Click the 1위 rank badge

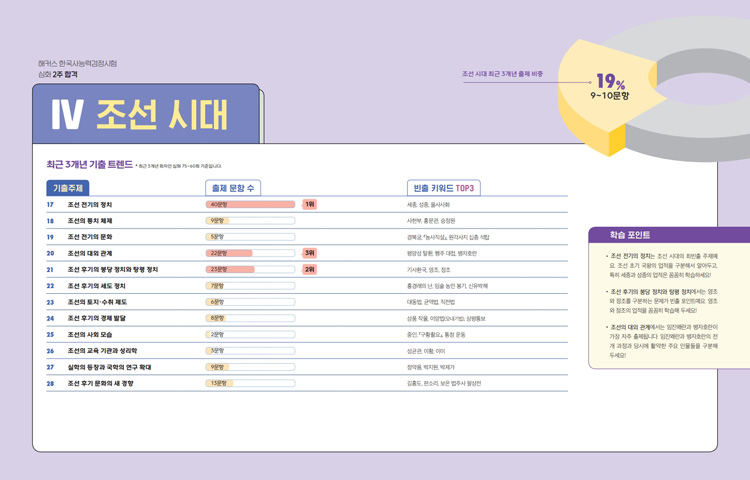pyautogui.click(x=310, y=204)
